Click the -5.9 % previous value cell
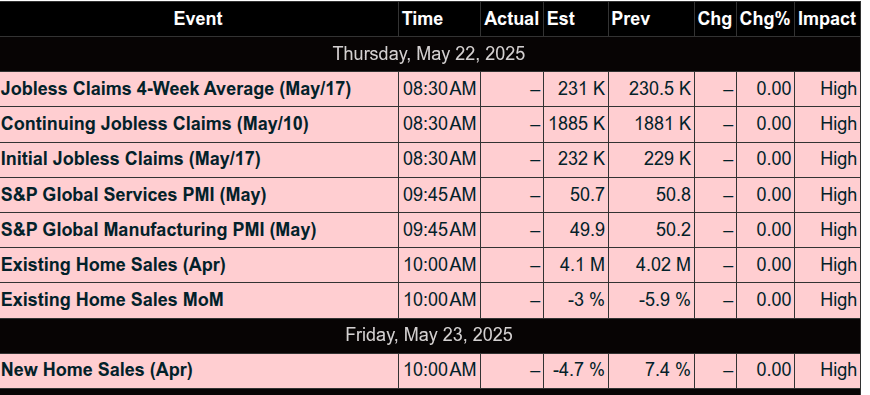This screenshot has height=395, width=870. click(651, 300)
